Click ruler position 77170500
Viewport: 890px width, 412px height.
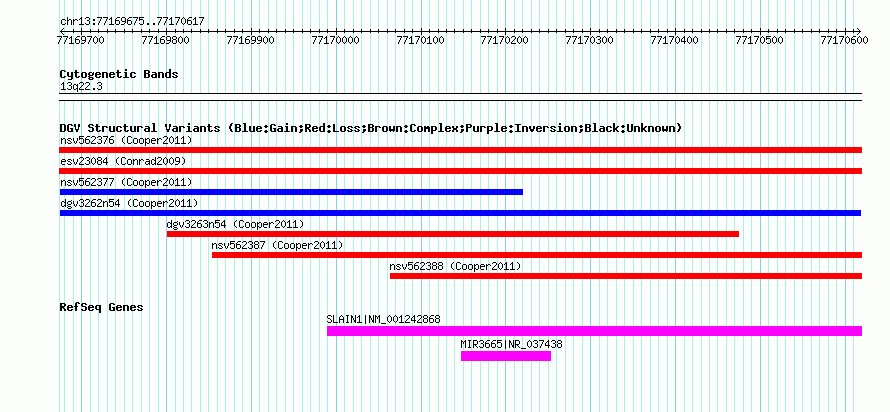759,40
